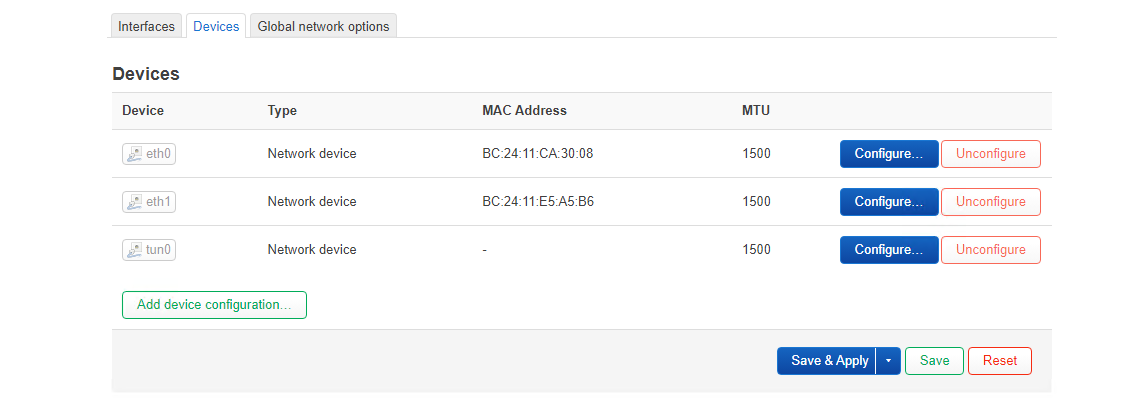Screen dimensions: 1128x419
Task: Configure the eth1 device
Action: point(889,202)
